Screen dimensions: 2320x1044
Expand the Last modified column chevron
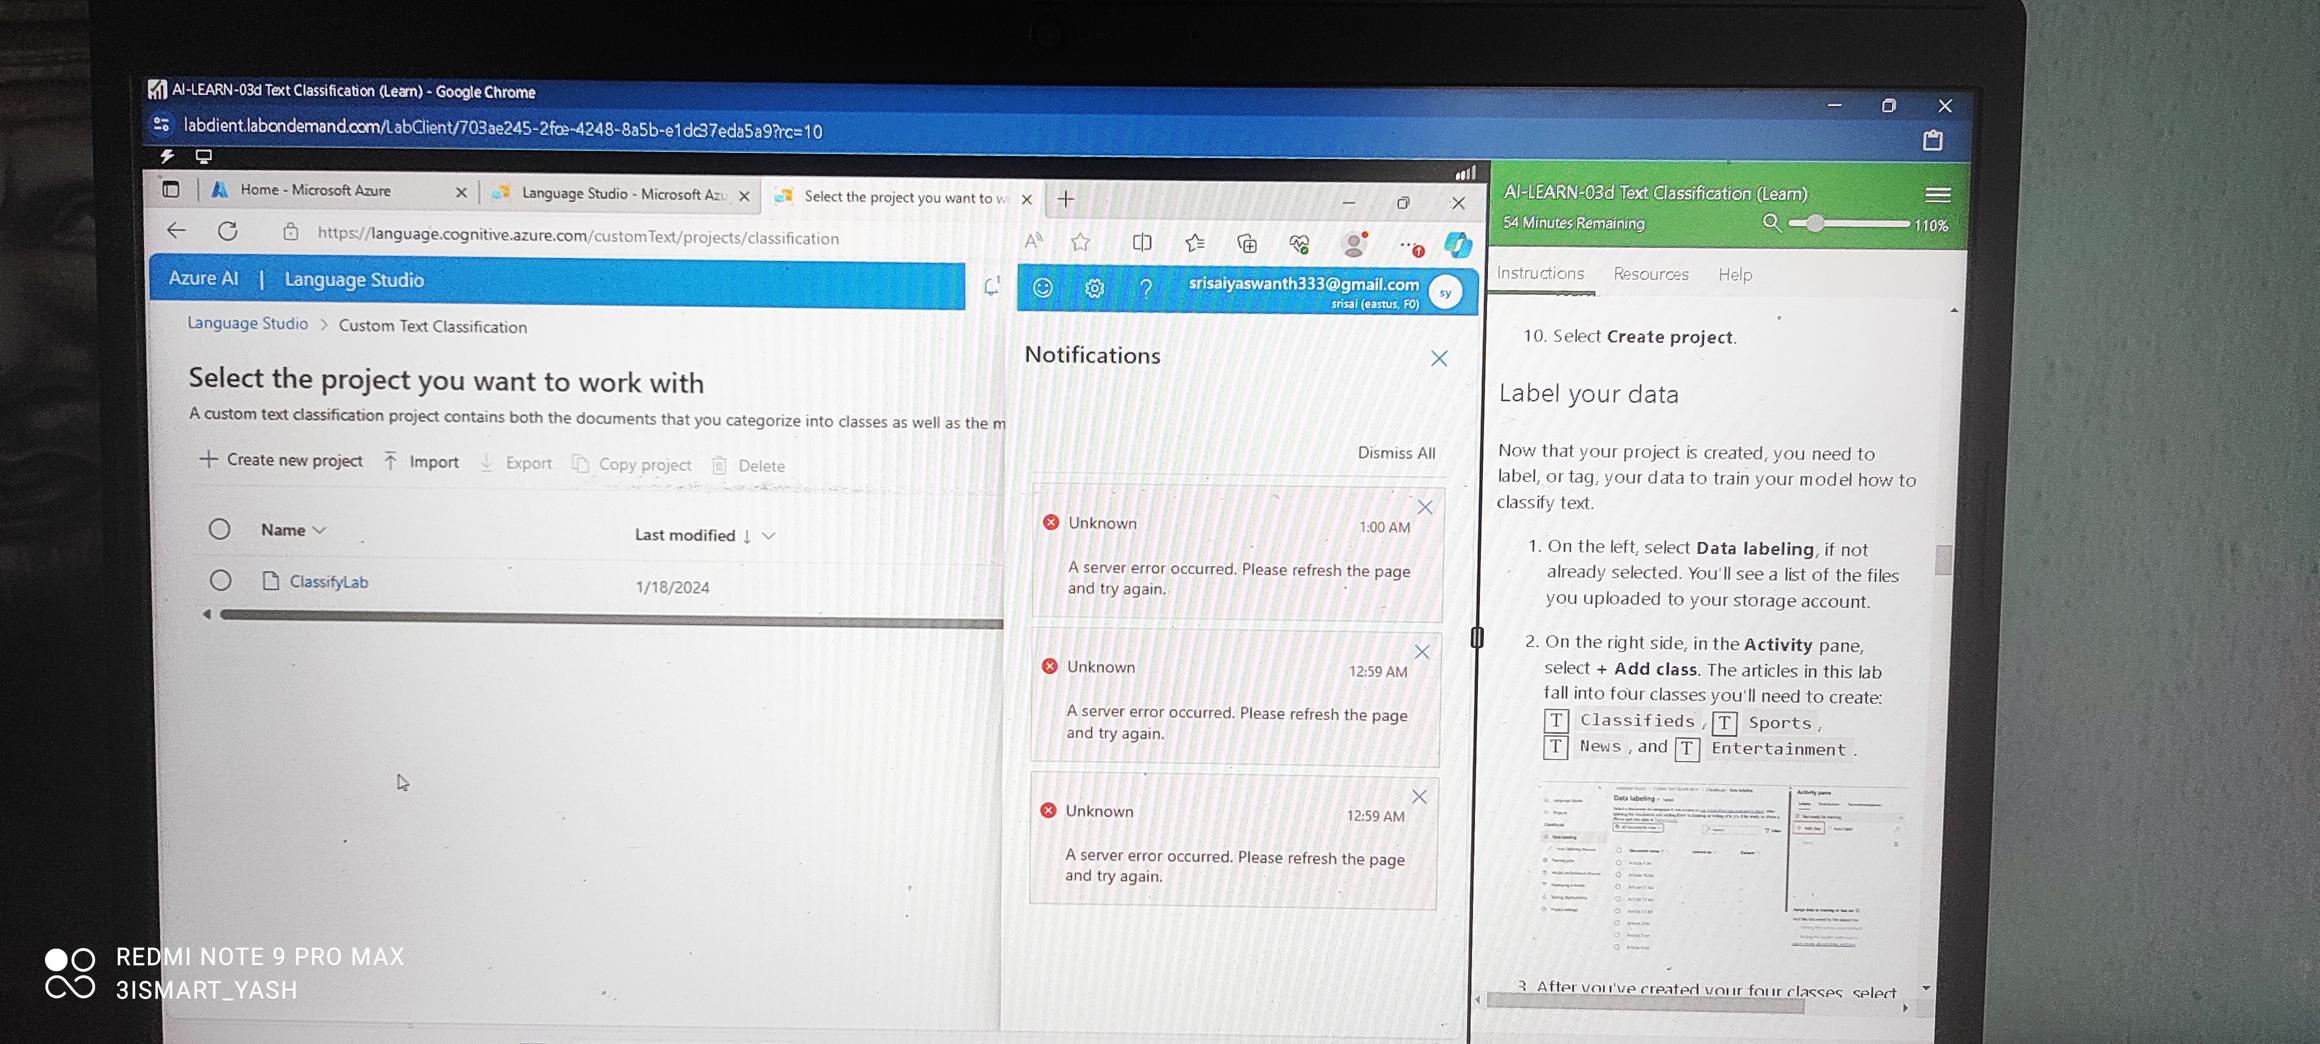pyautogui.click(x=768, y=536)
